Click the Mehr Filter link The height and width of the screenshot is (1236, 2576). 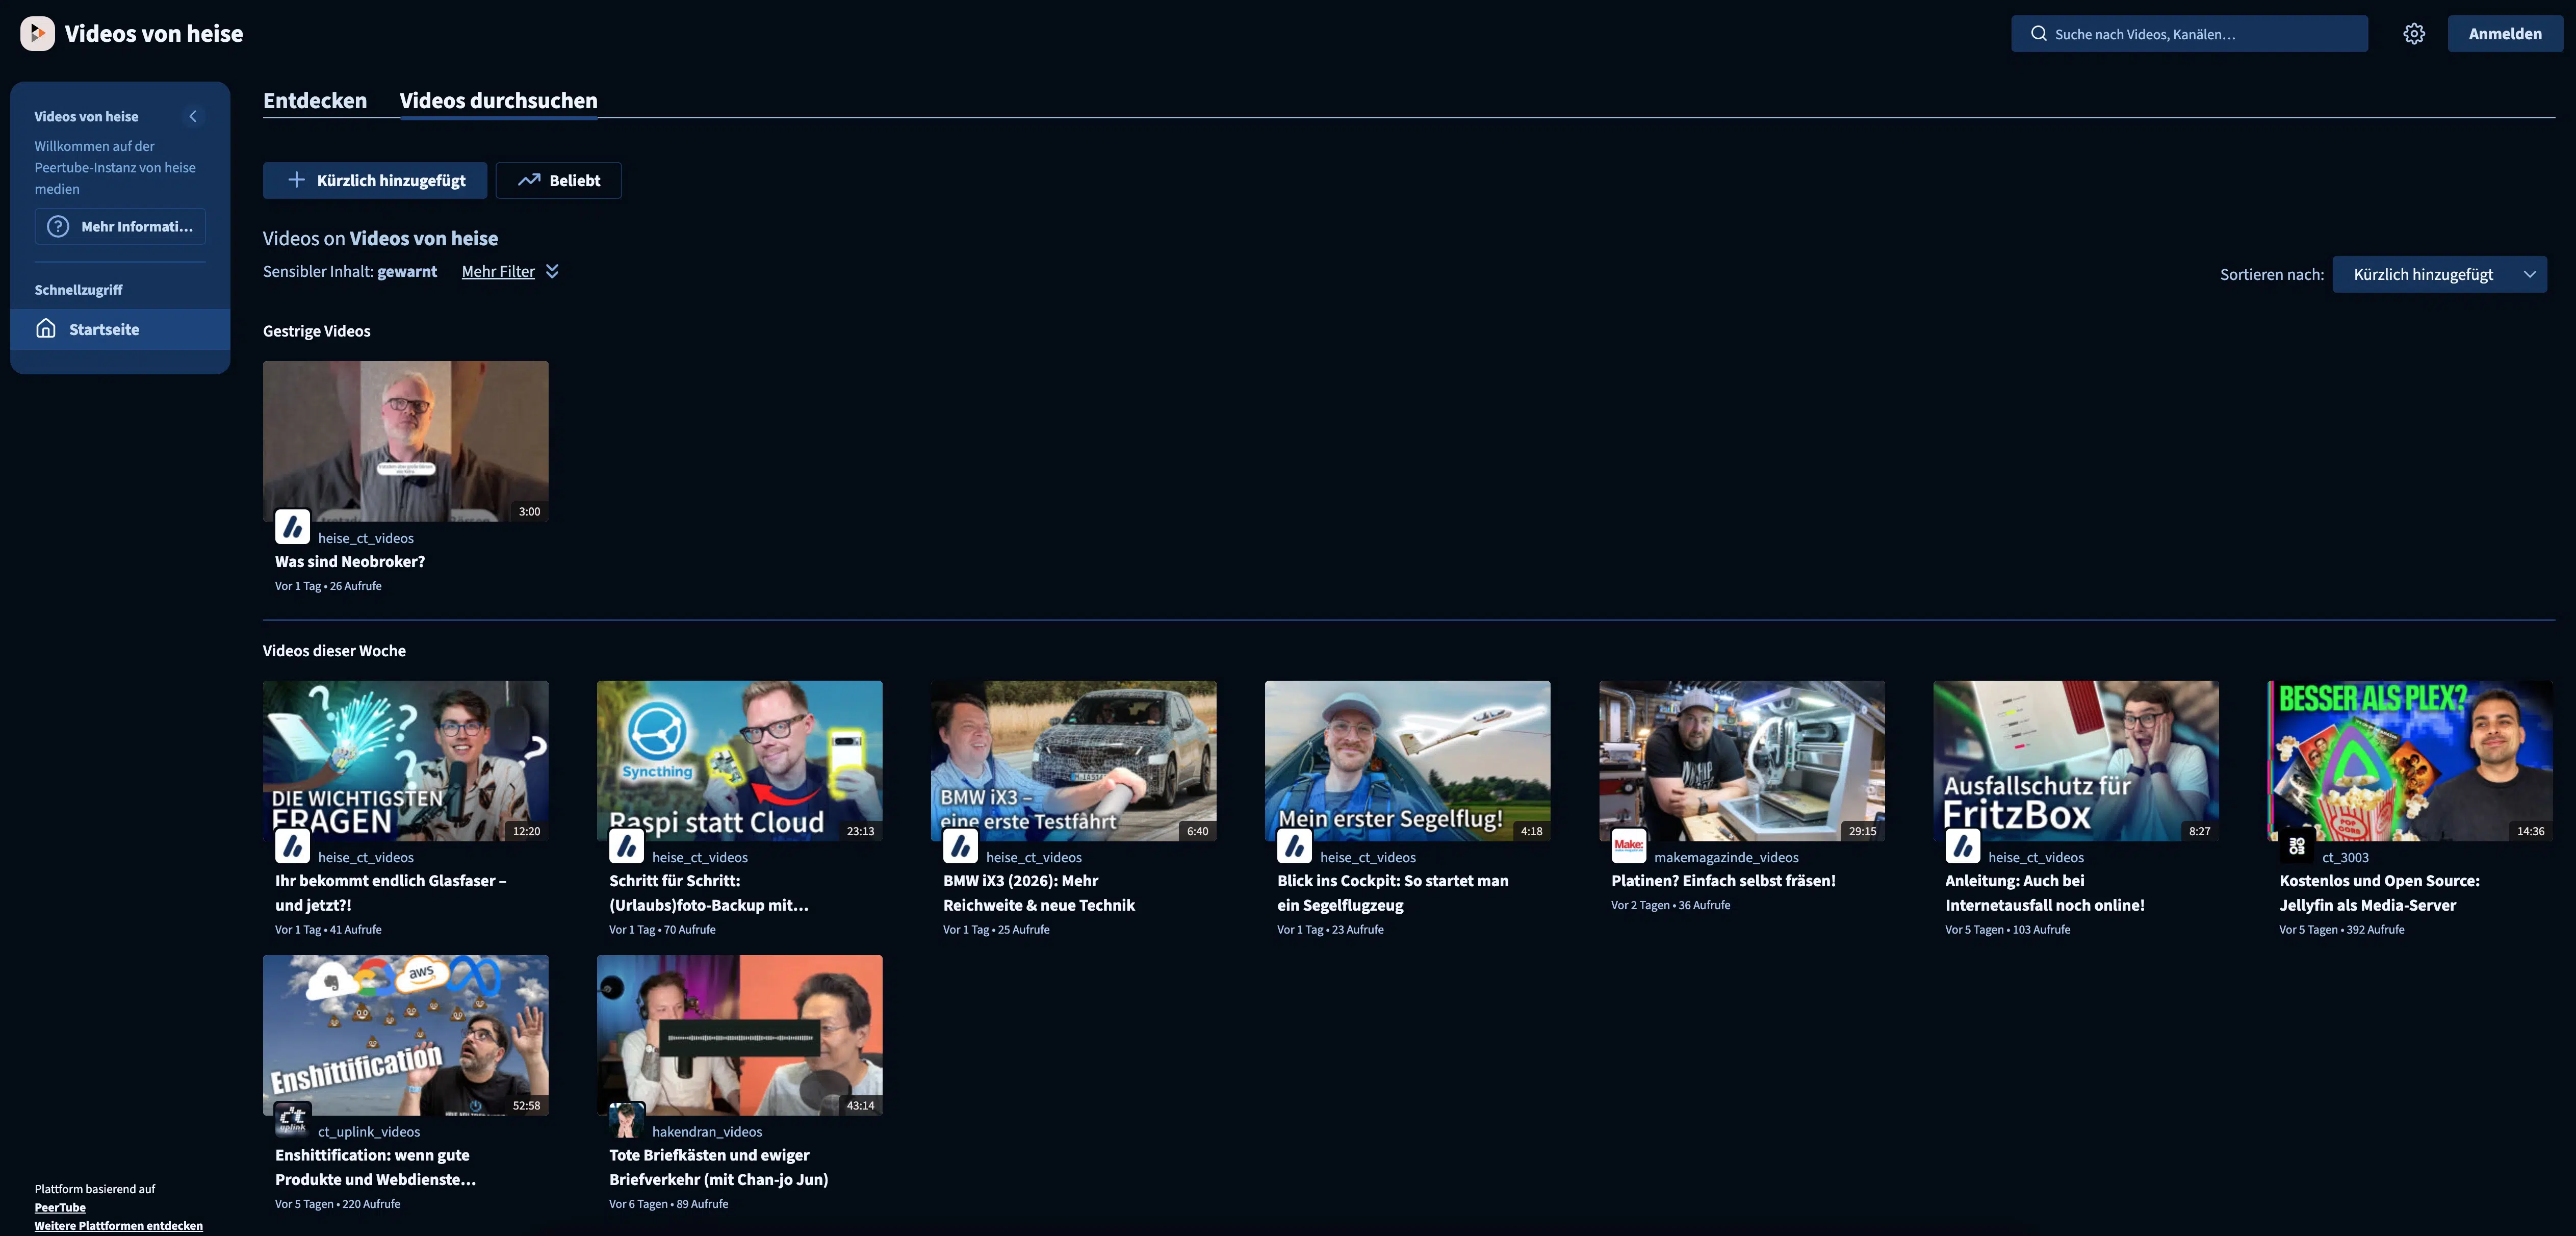point(498,271)
